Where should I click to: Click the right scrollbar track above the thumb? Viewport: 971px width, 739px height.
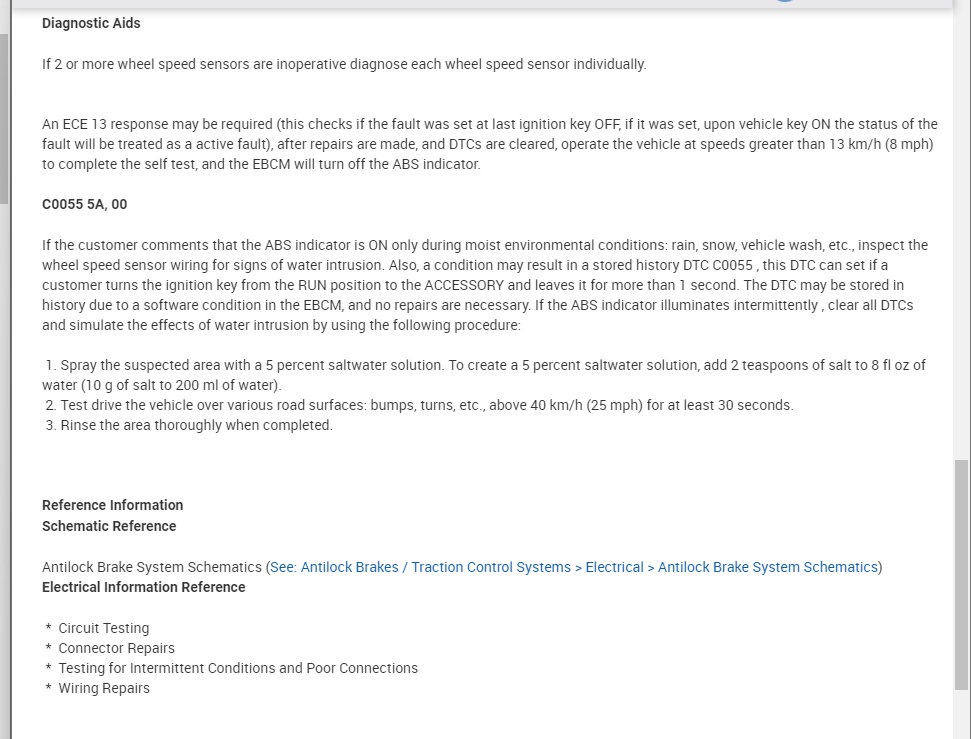click(x=961, y=250)
